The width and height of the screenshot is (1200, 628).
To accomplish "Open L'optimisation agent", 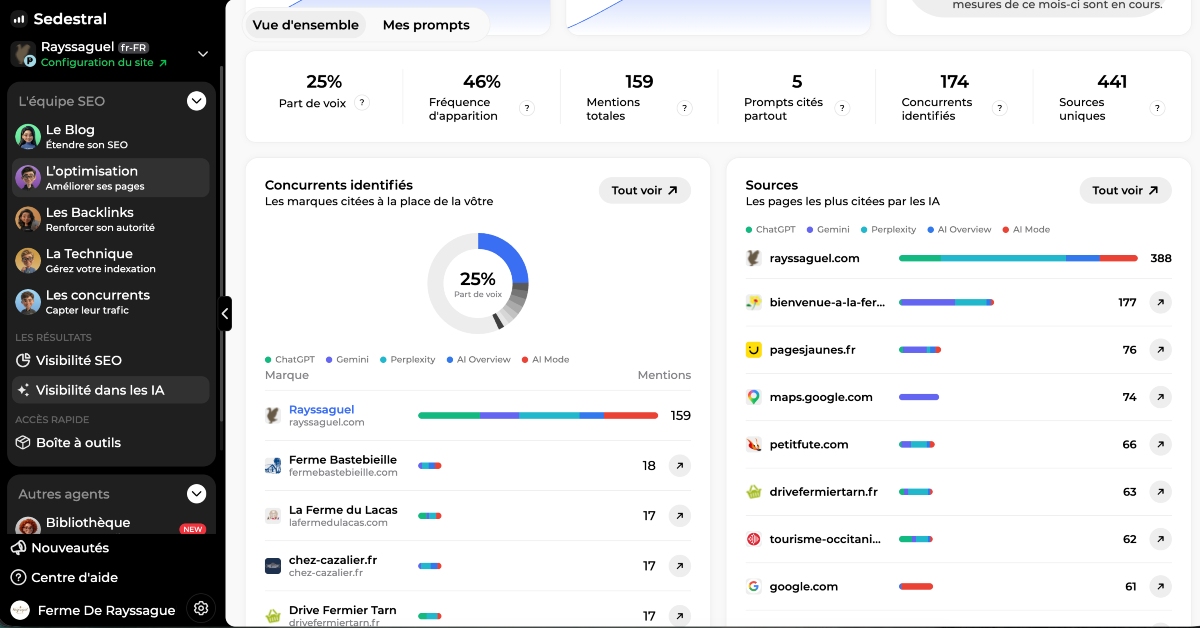I will click(x=111, y=178).
